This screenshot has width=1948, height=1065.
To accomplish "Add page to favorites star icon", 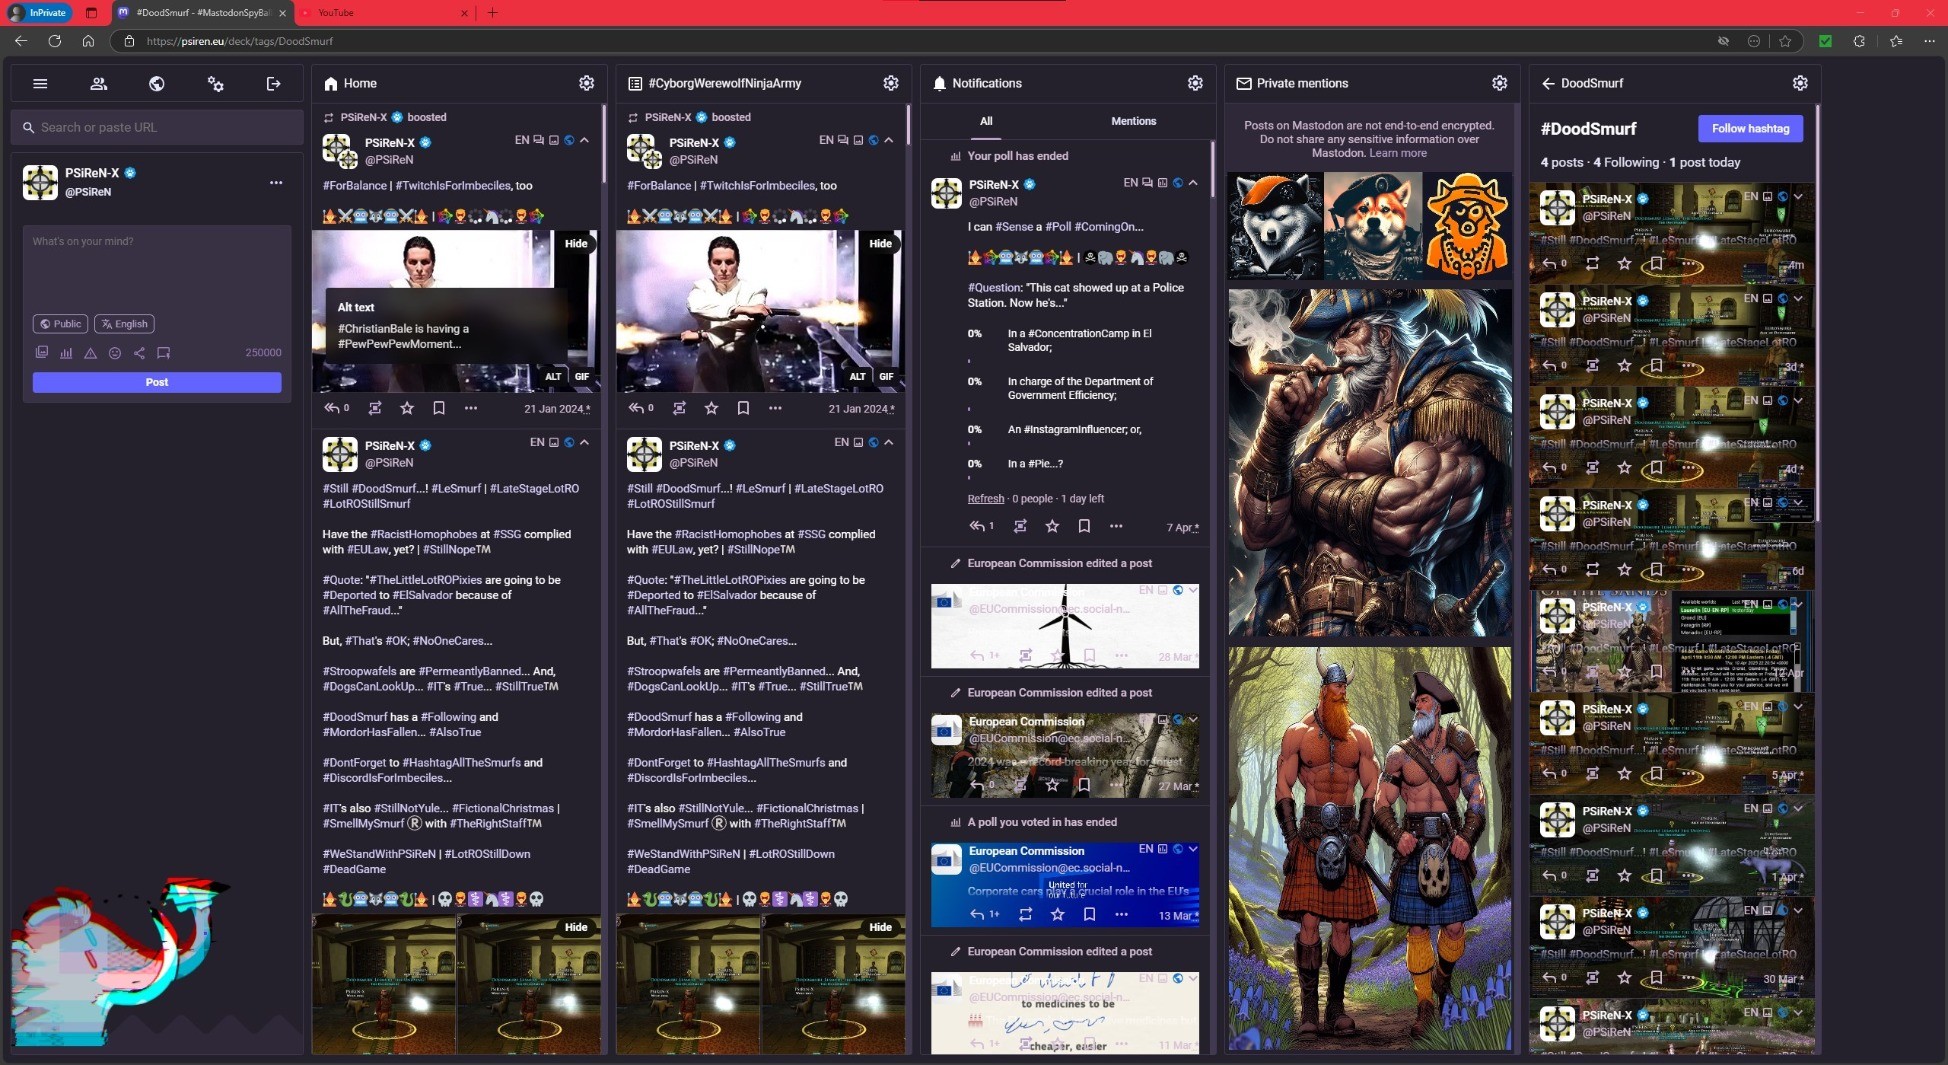I will click(1785, 41).
